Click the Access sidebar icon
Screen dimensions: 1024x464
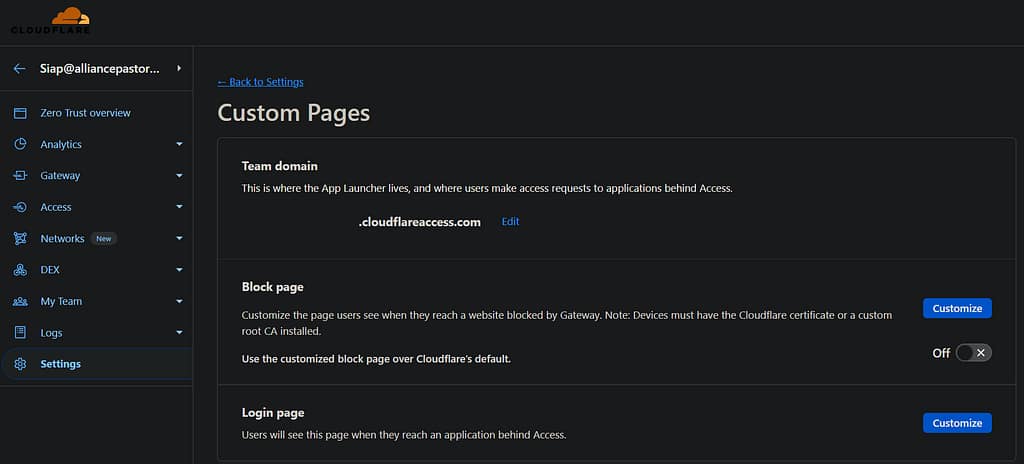(x=20, y=207)
